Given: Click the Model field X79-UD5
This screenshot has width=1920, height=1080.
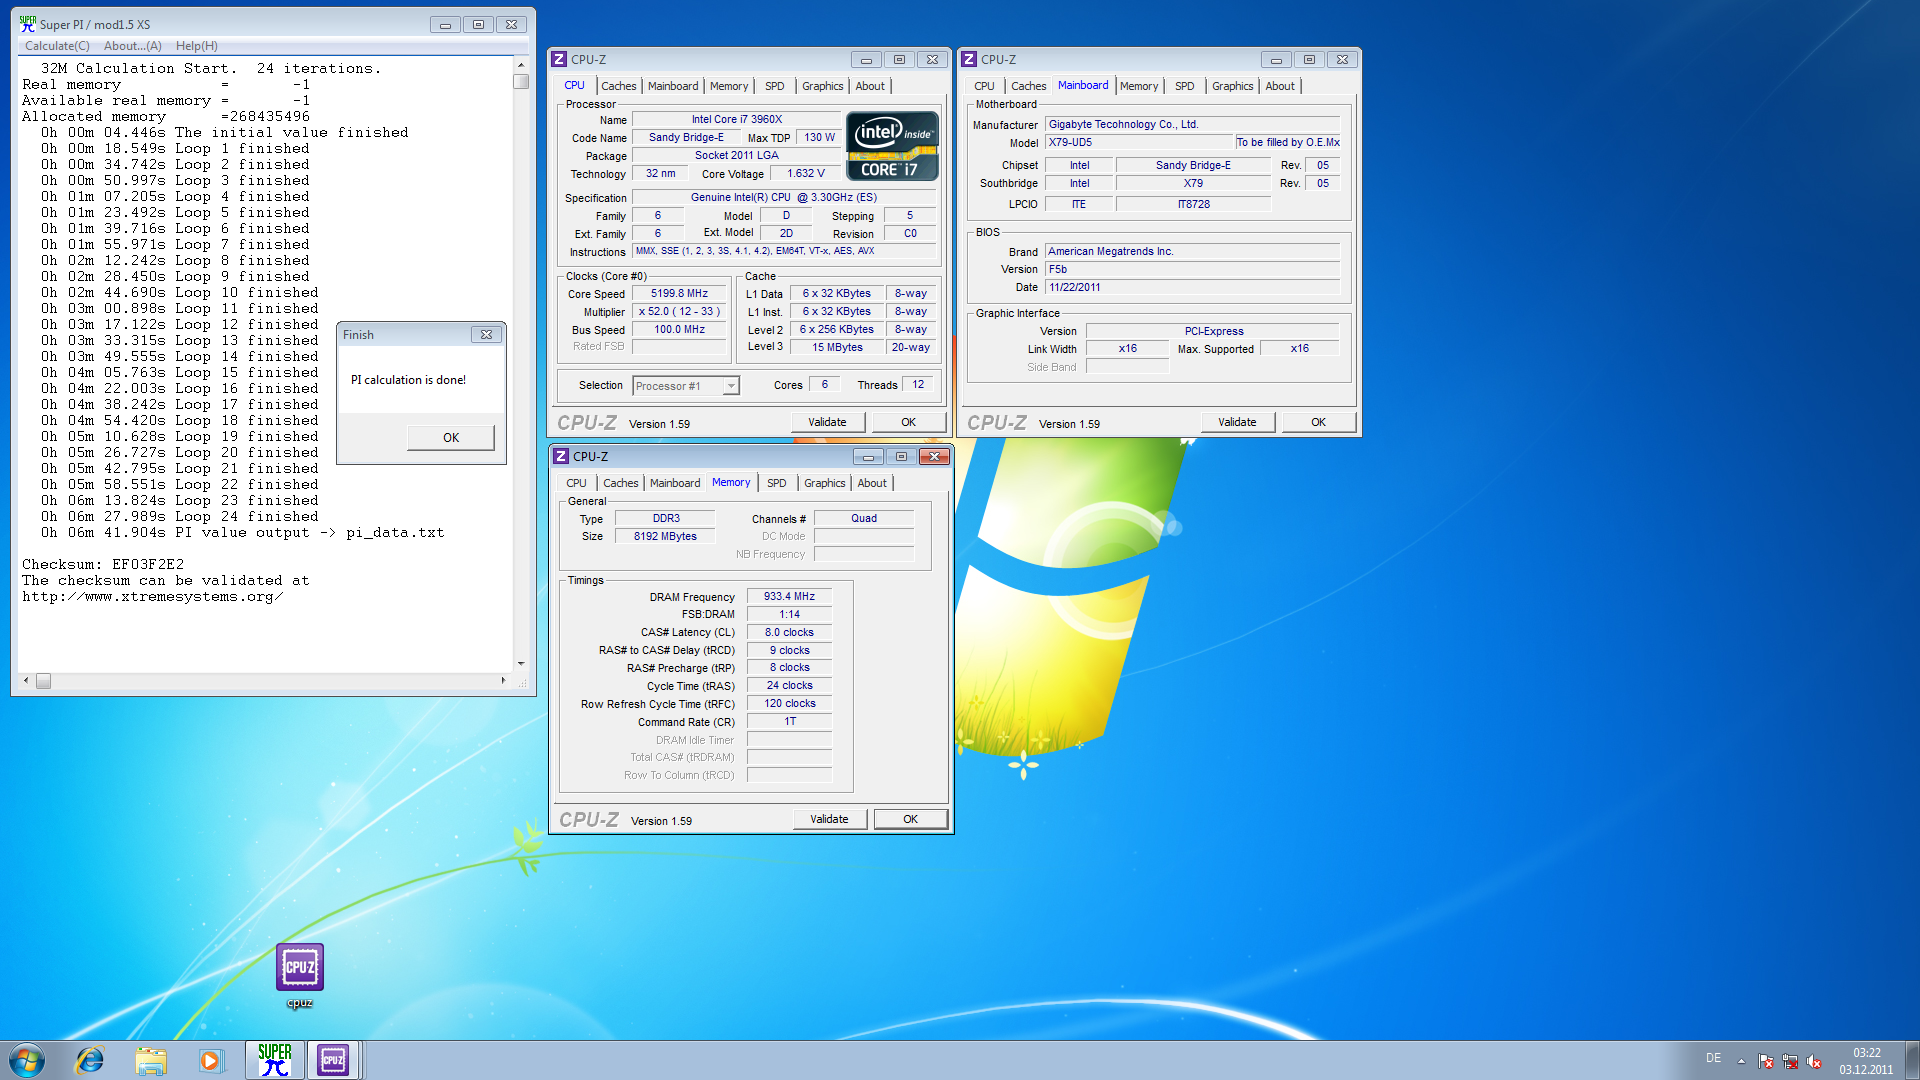Looking at the screenshot, I should (1139, 143).
